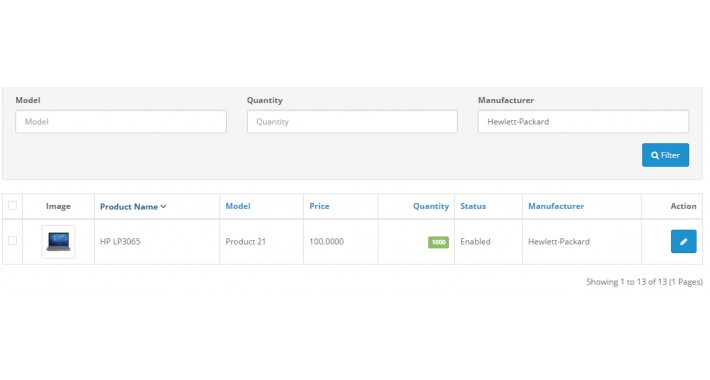Tick the checkbox for HP LP3065 row
Viewport: 710px width, 380px height.
point(13,241)
